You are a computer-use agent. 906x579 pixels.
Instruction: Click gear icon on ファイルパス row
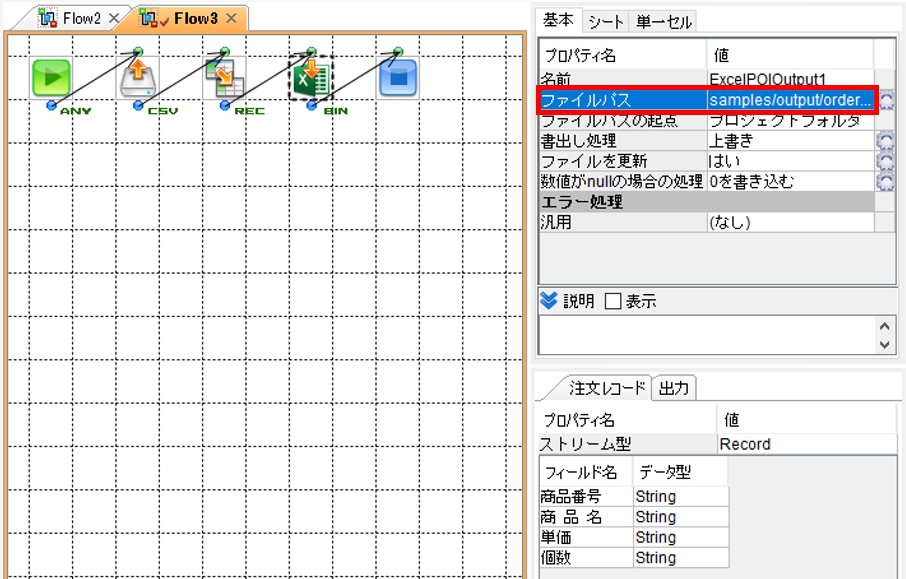coord(886,101)
